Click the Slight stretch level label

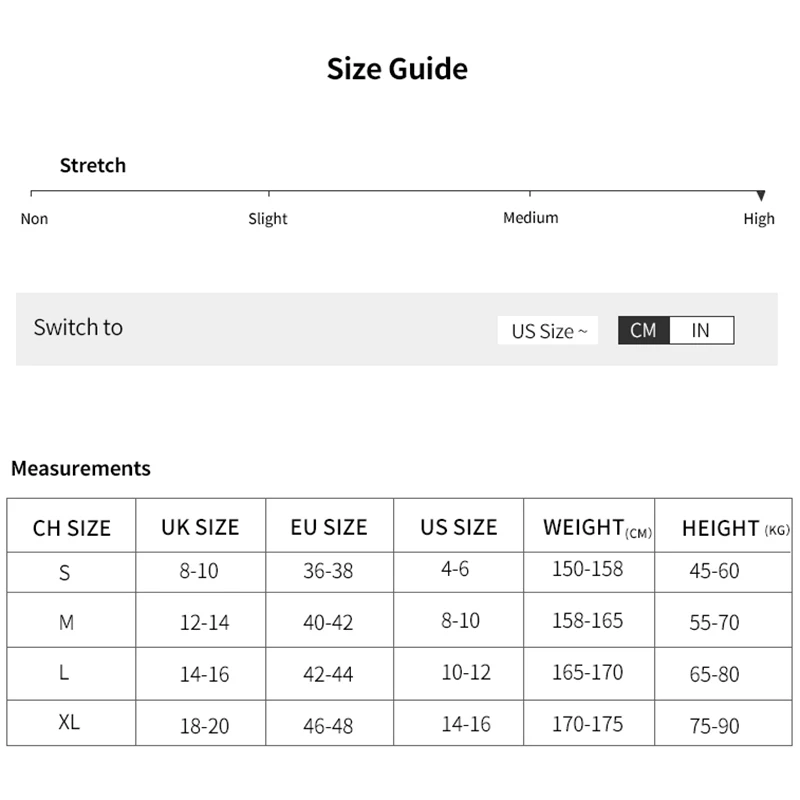(x=267, y=218)
